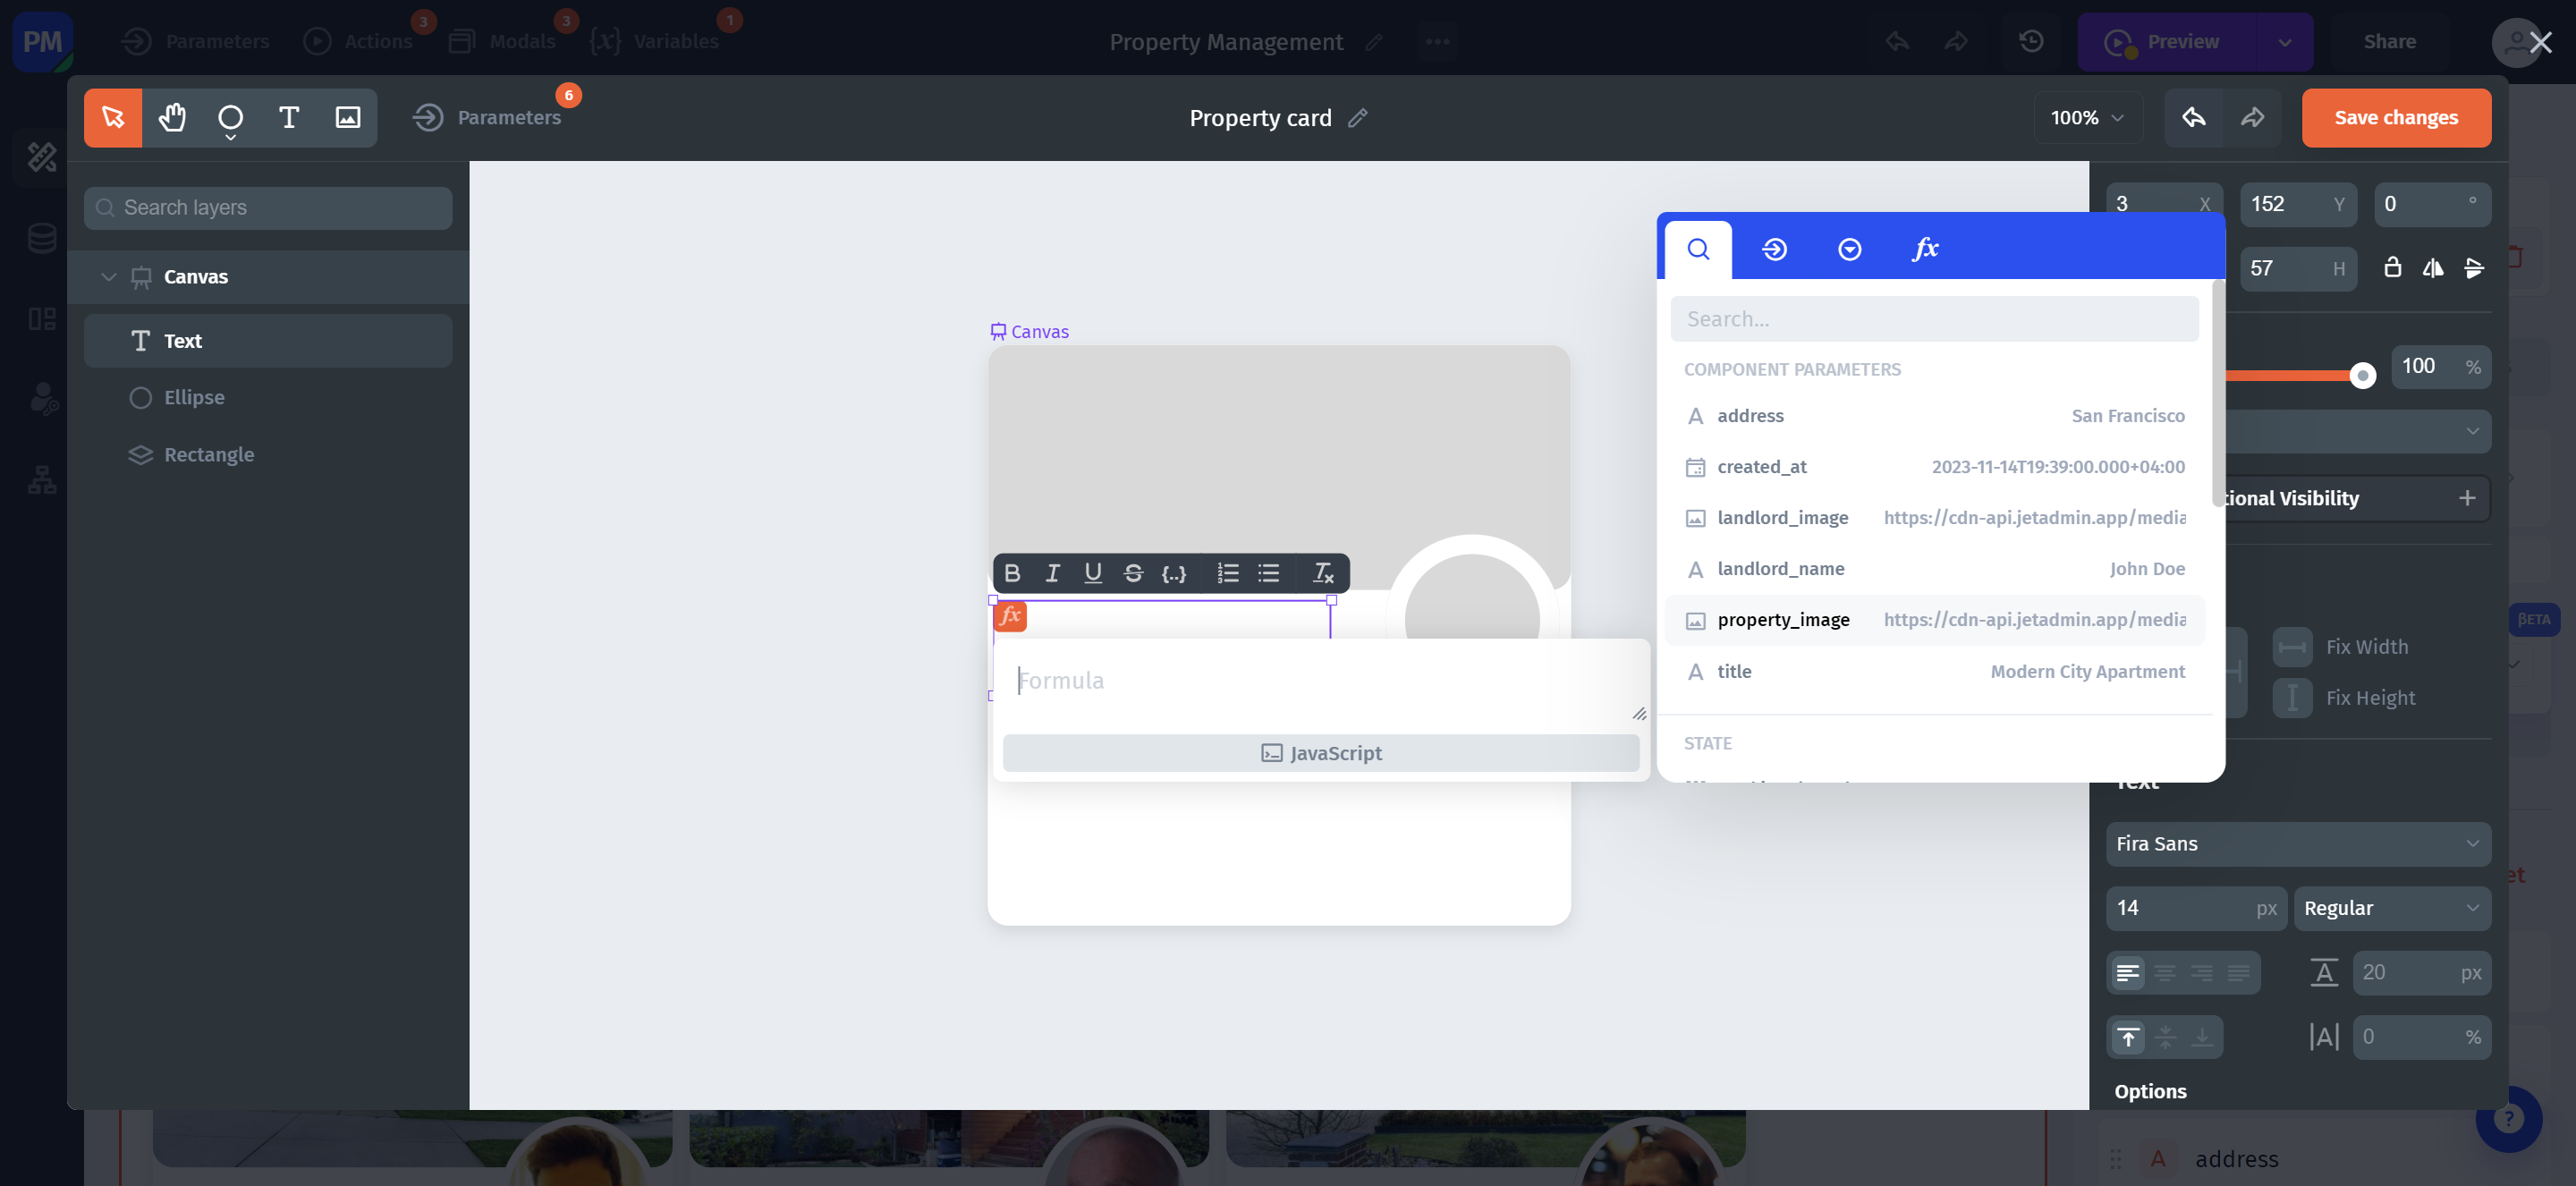Click the Underline formatting icon
Viewport: 2576px width, 1186px height.
point(1092,573)
